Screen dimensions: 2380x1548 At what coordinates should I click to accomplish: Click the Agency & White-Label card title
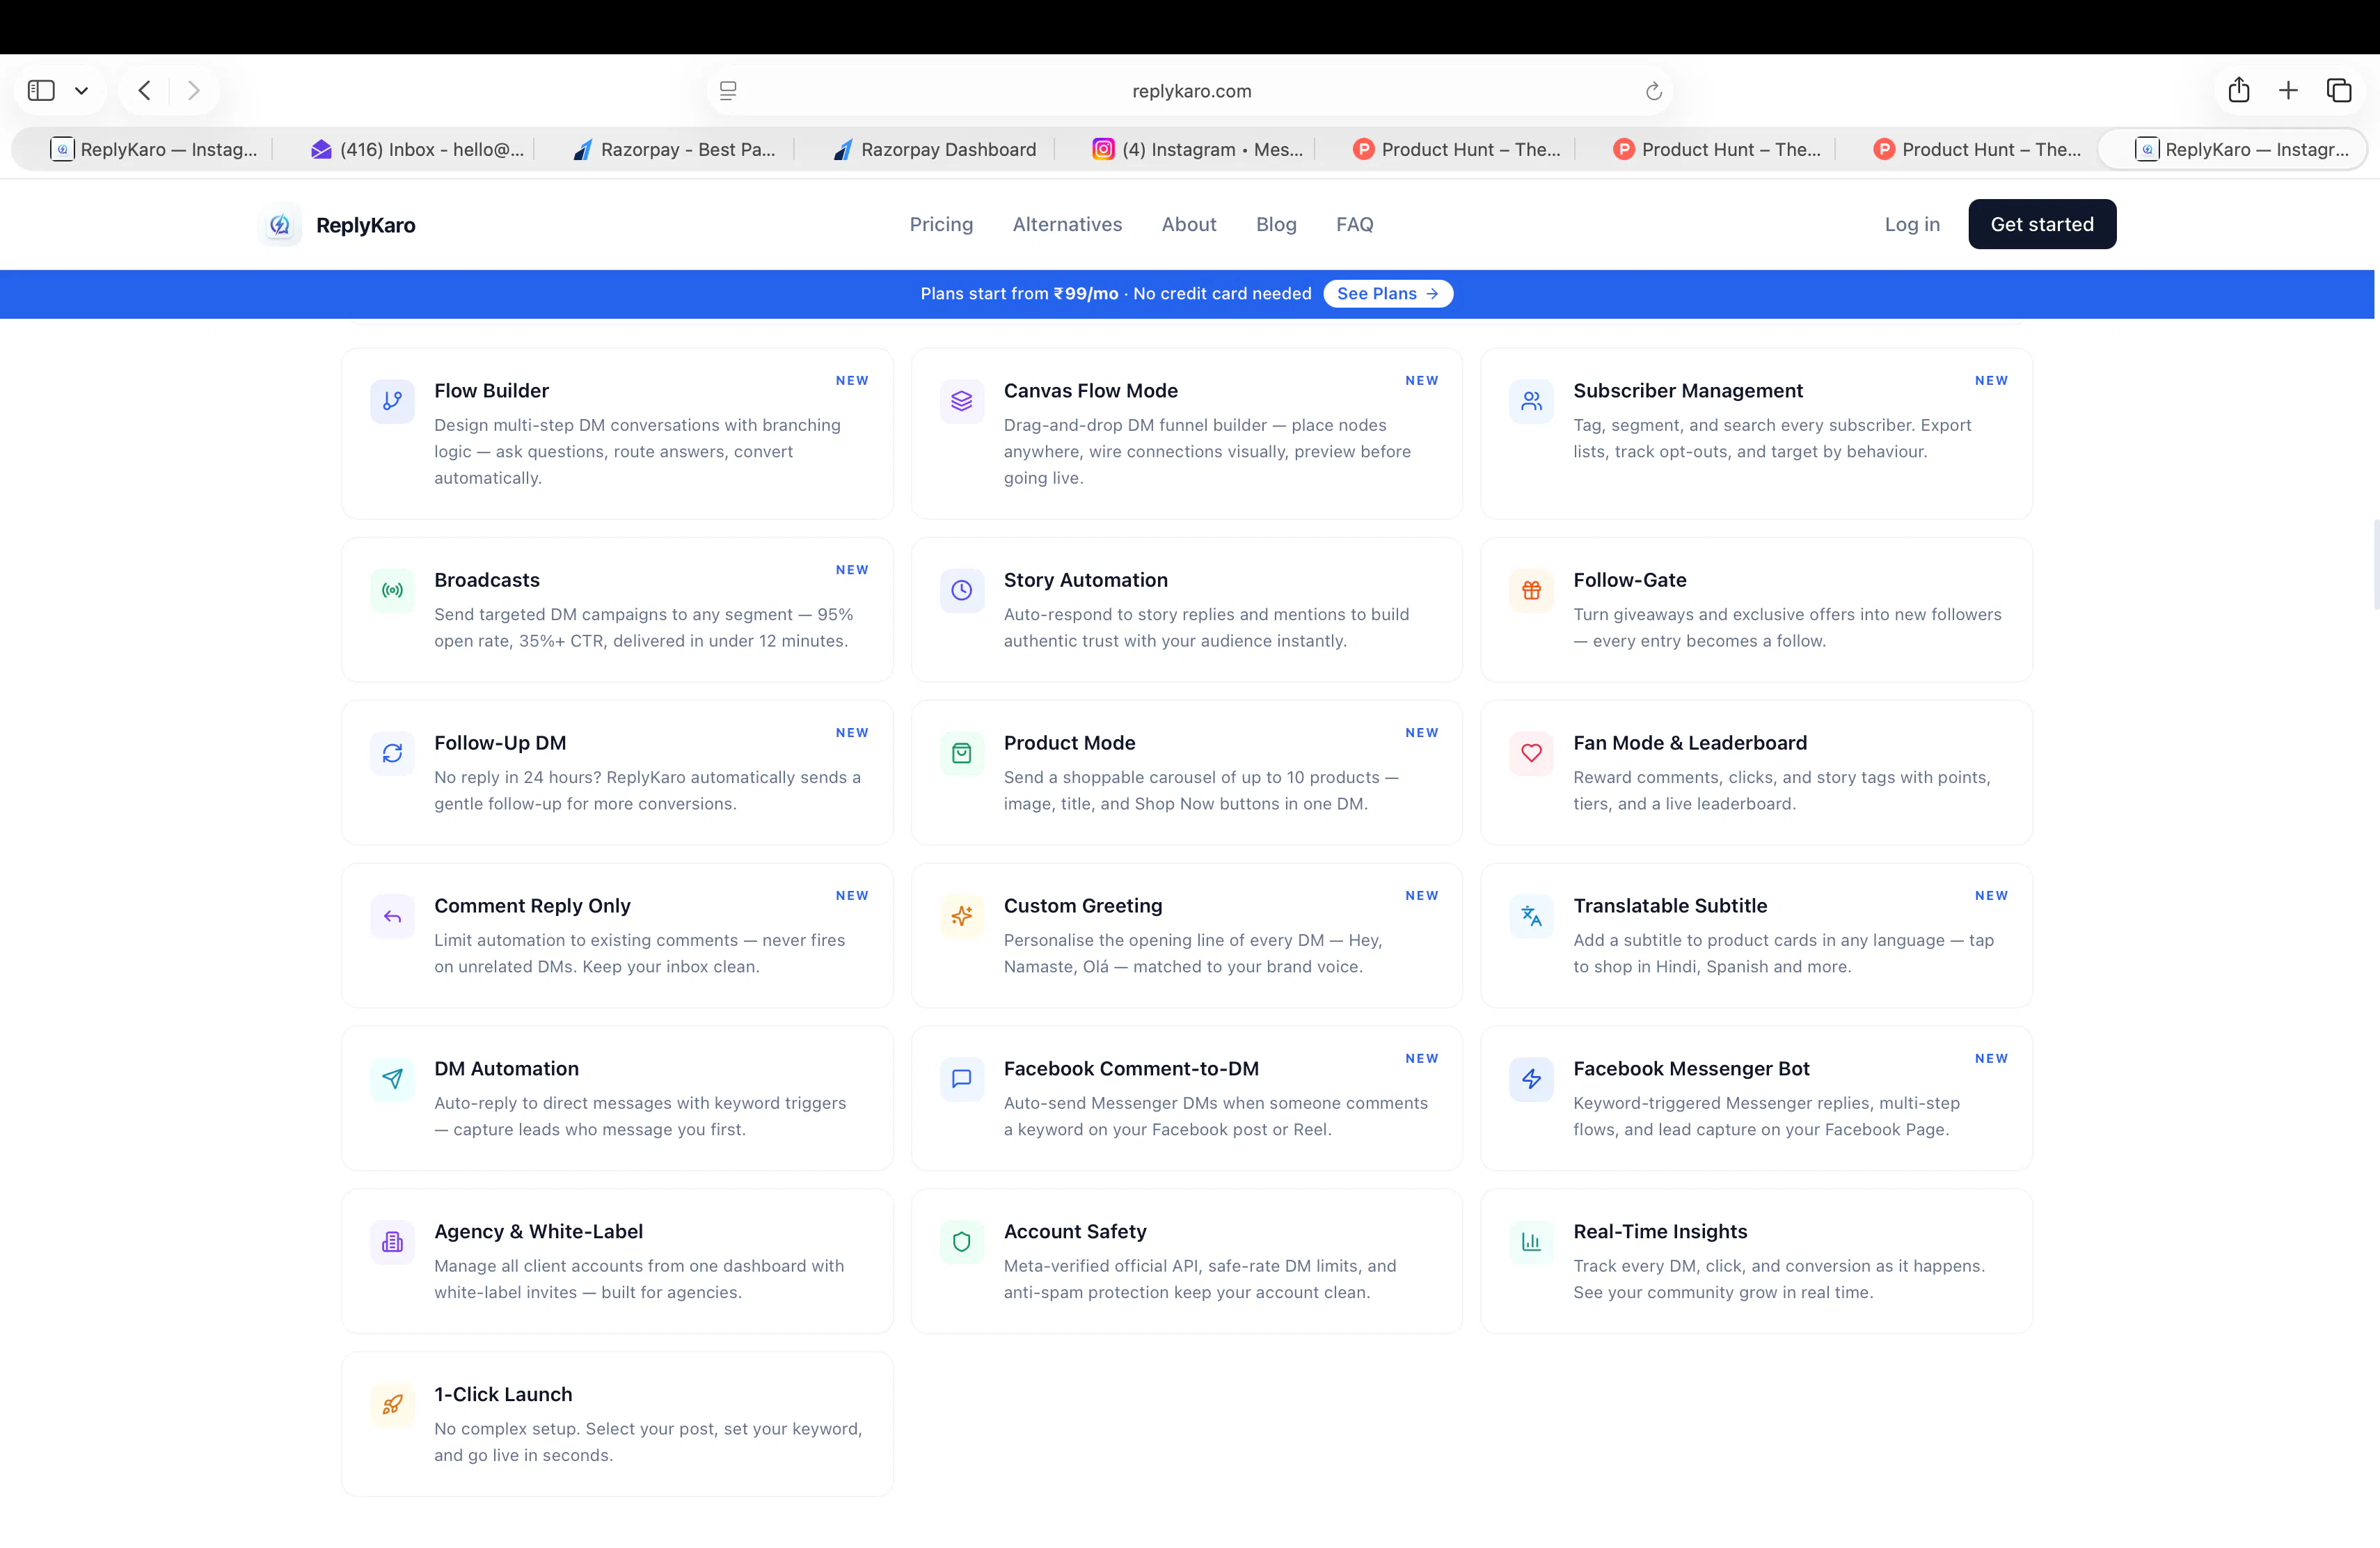click(538, 1232)
